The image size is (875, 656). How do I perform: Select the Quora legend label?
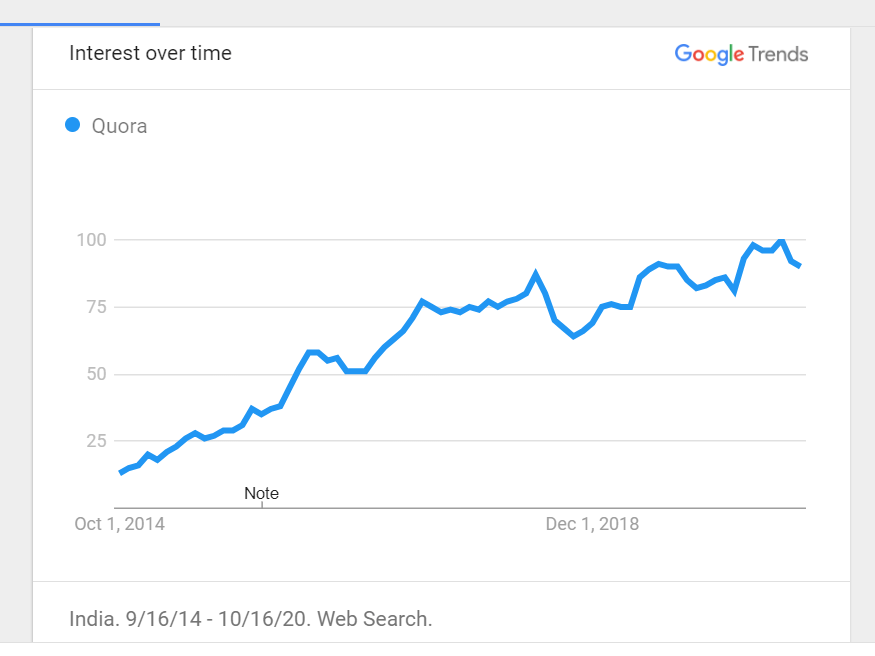pos(119,126)
